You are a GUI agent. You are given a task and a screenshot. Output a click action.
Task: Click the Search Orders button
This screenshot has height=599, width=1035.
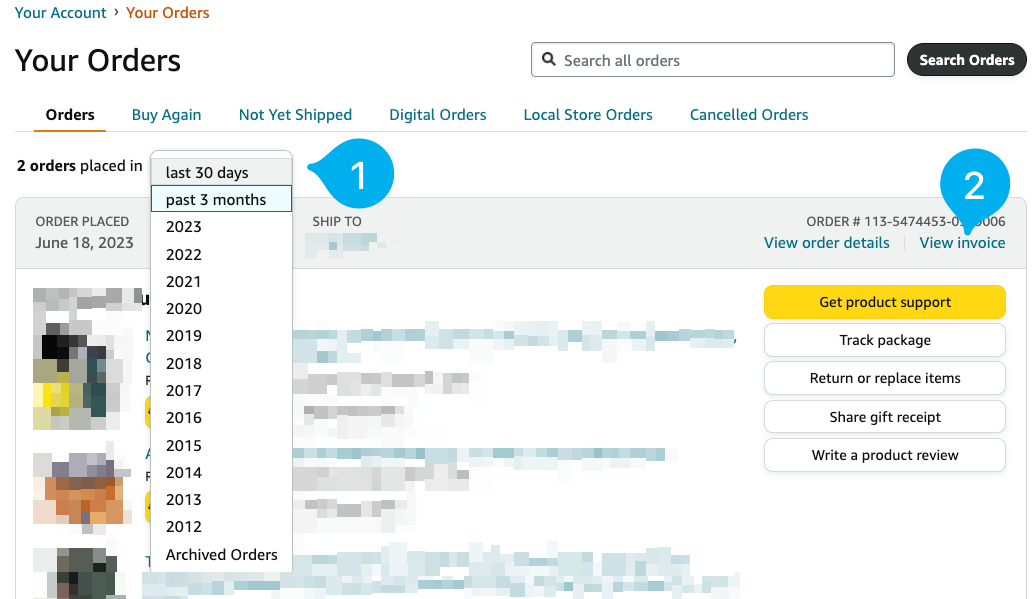point(966,60)
